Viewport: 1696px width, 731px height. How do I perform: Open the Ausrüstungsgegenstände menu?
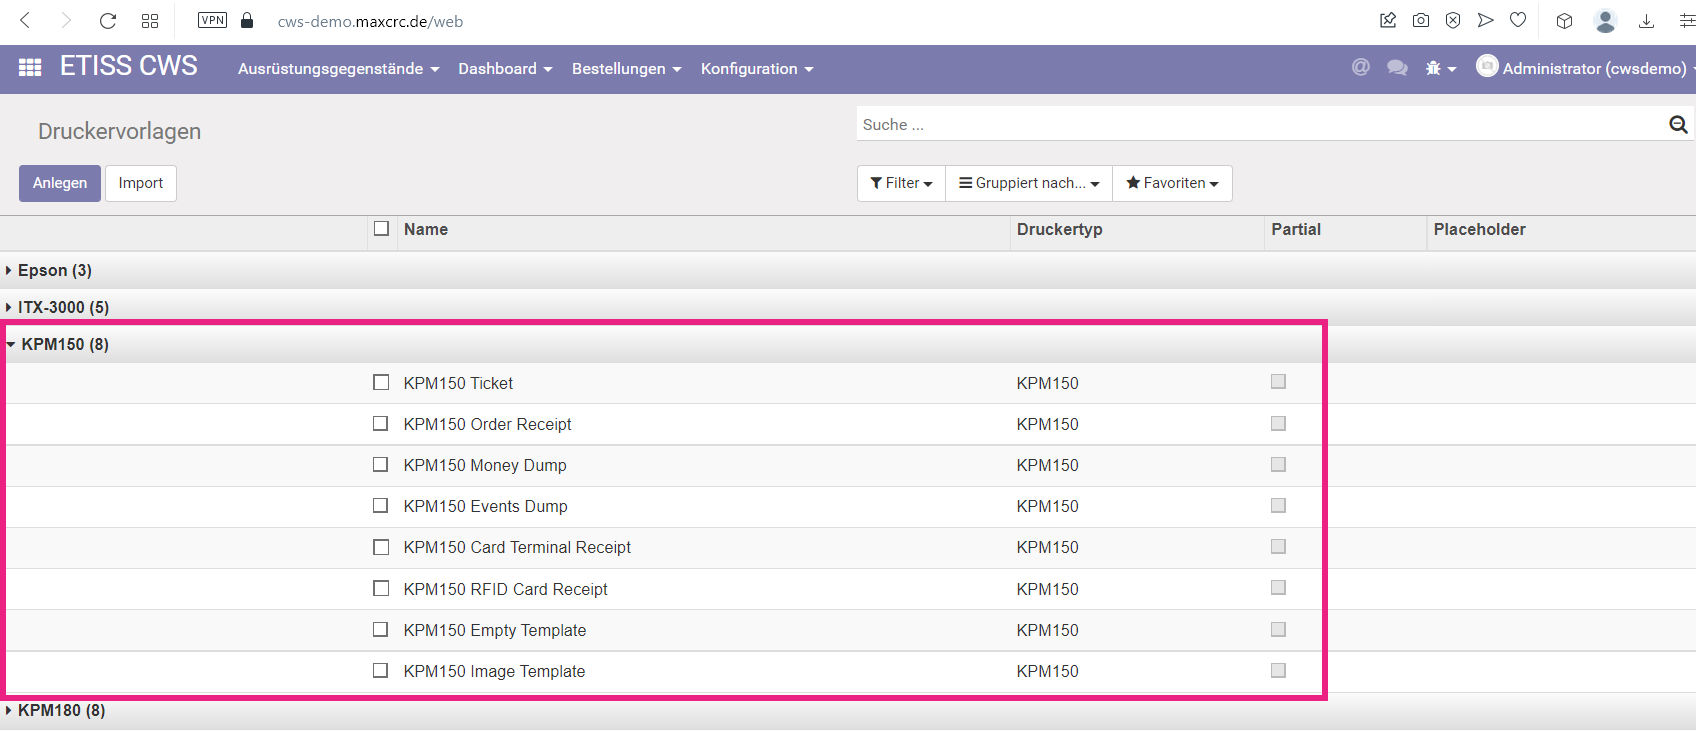[x=338, y=68]
